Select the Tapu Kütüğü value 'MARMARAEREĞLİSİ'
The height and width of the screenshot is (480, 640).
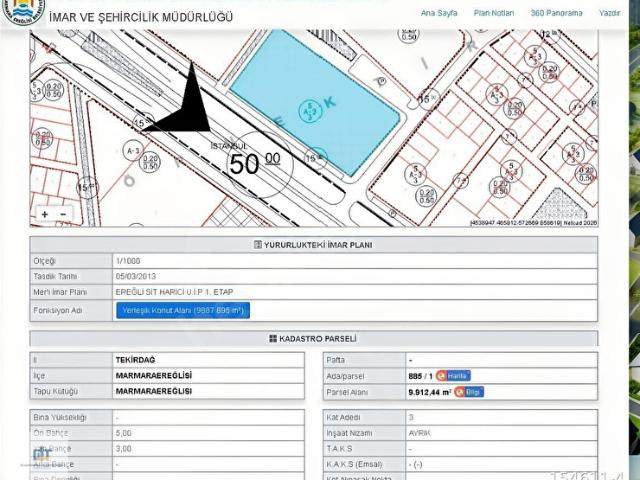click(x=153, y=391)
